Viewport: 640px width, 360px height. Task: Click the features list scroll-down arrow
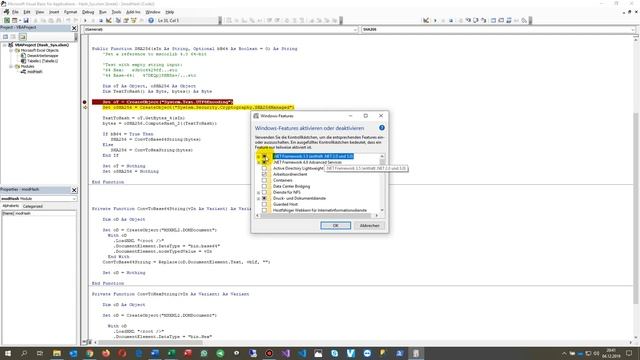[382, 210]
